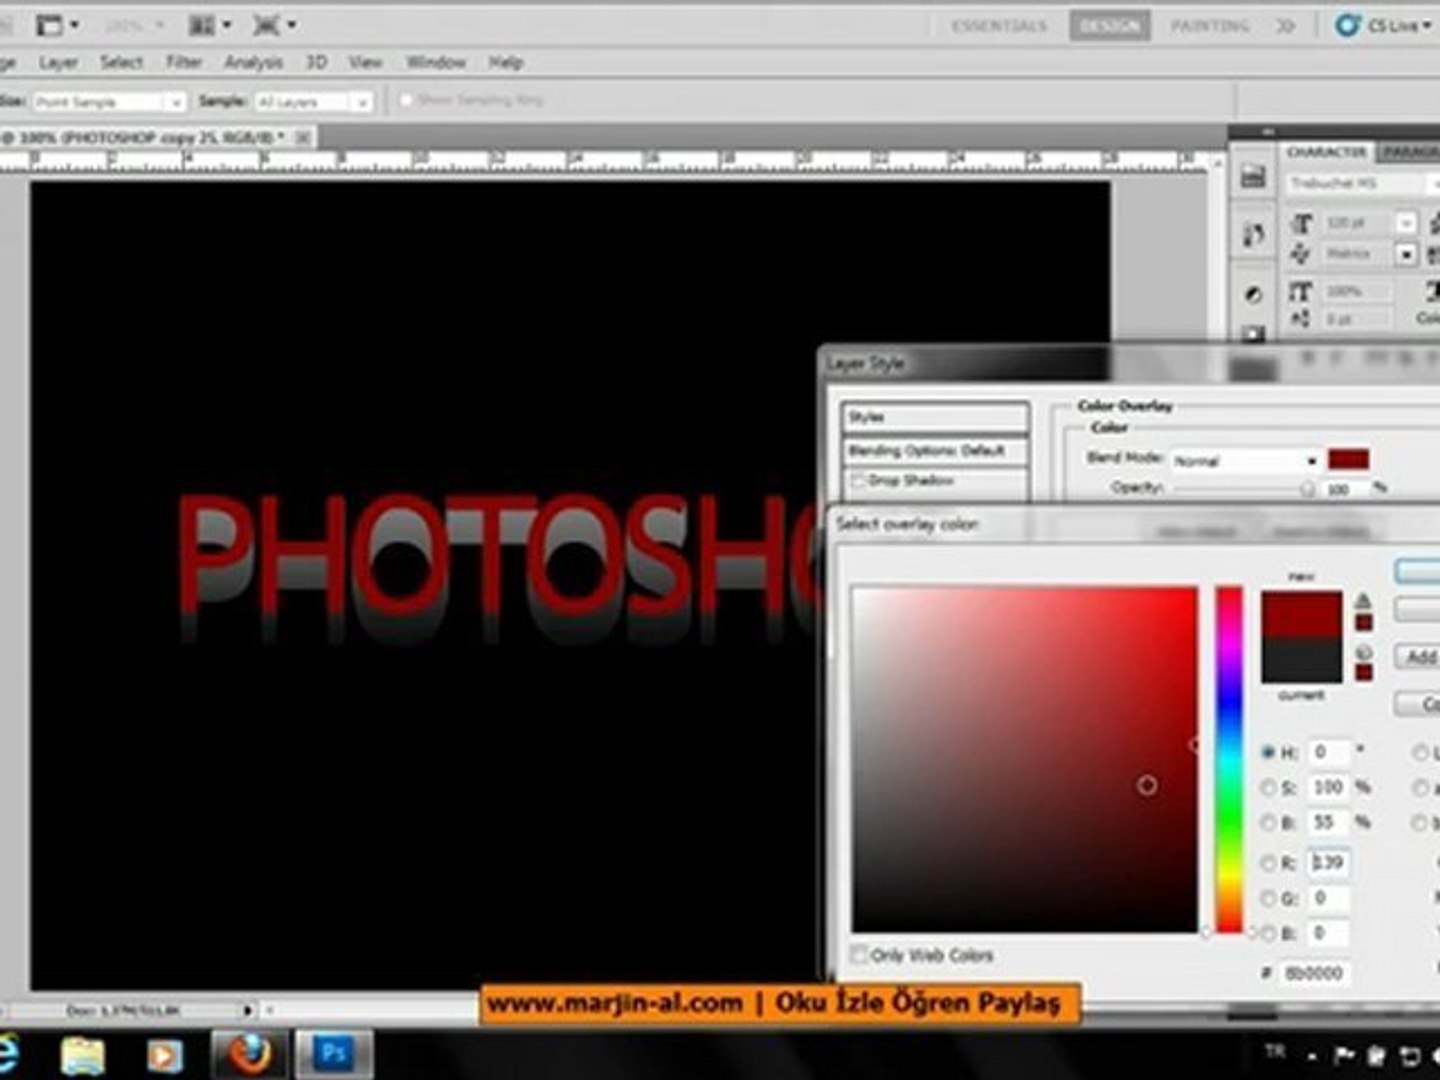
Task: Click the CS Live icon
Action: [1348, 25]
